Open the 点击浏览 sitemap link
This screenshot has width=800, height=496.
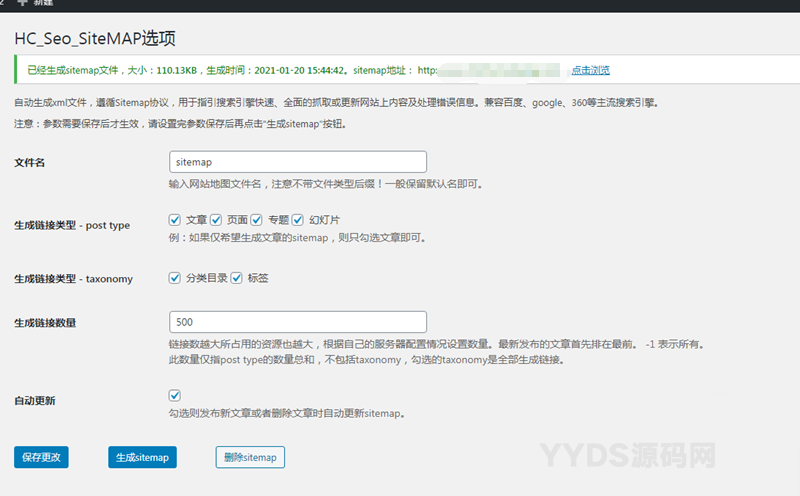590,70
